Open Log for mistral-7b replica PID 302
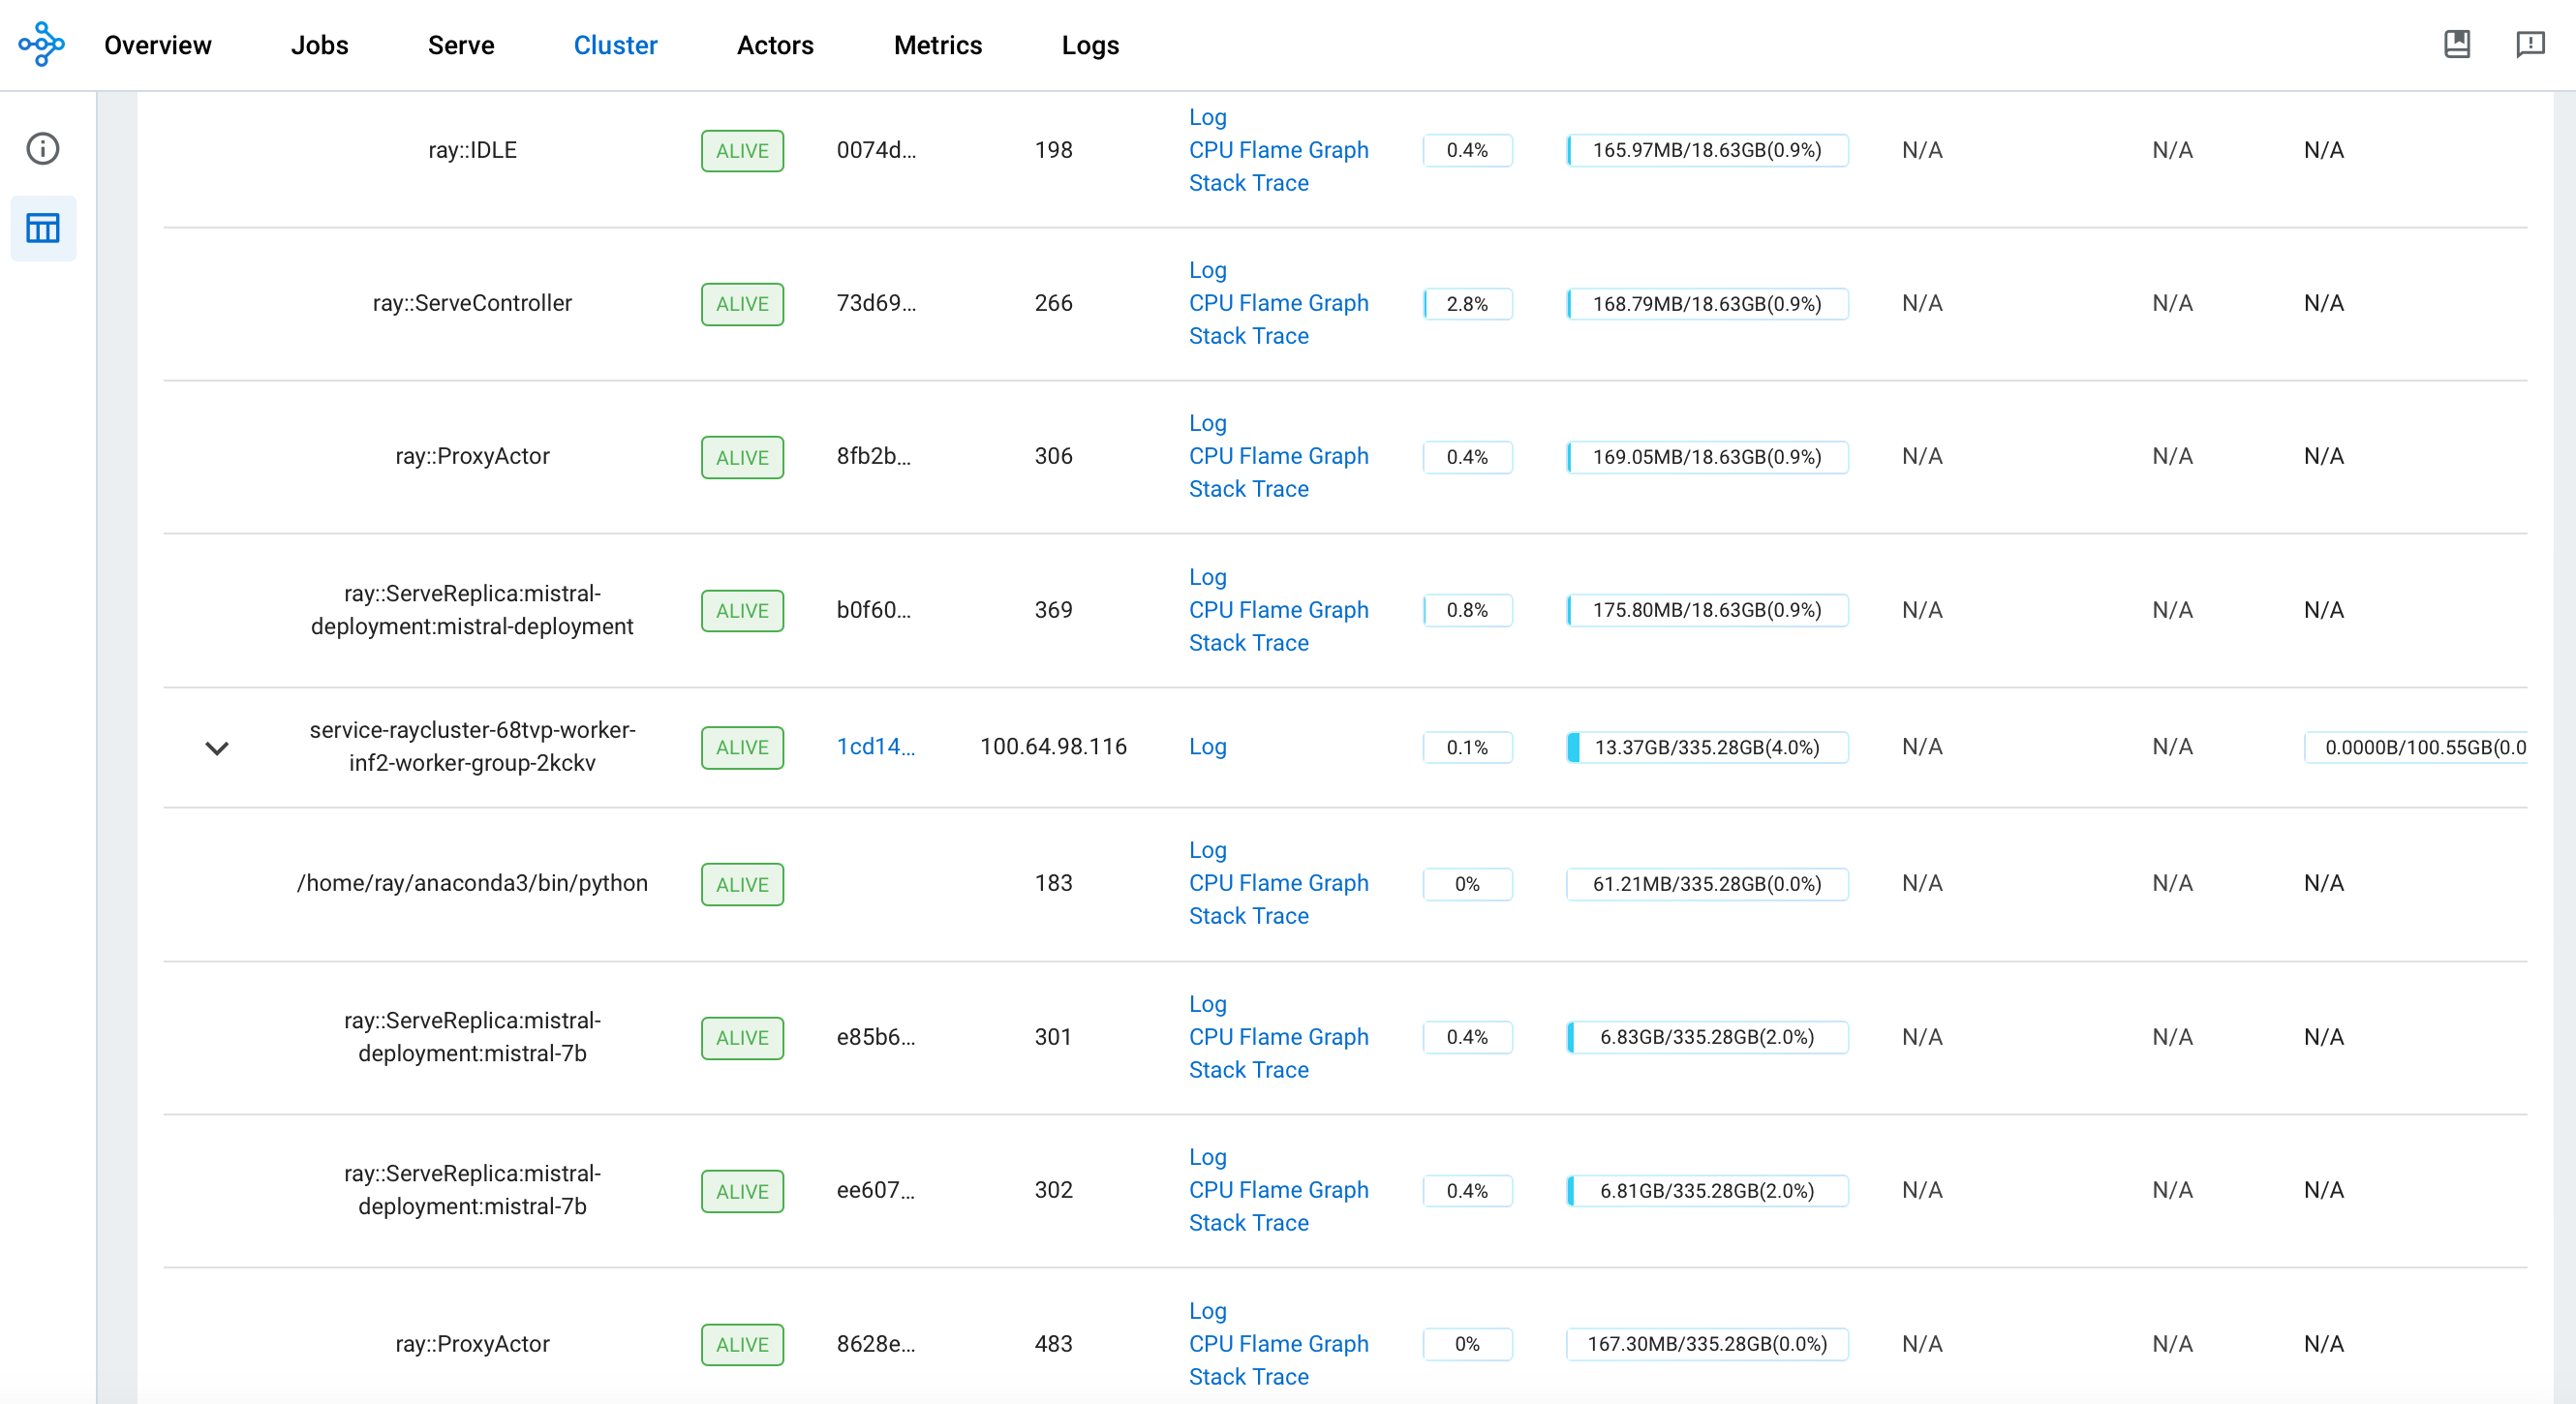The image size is (2576, 1404). (x=1208, y=1157)
